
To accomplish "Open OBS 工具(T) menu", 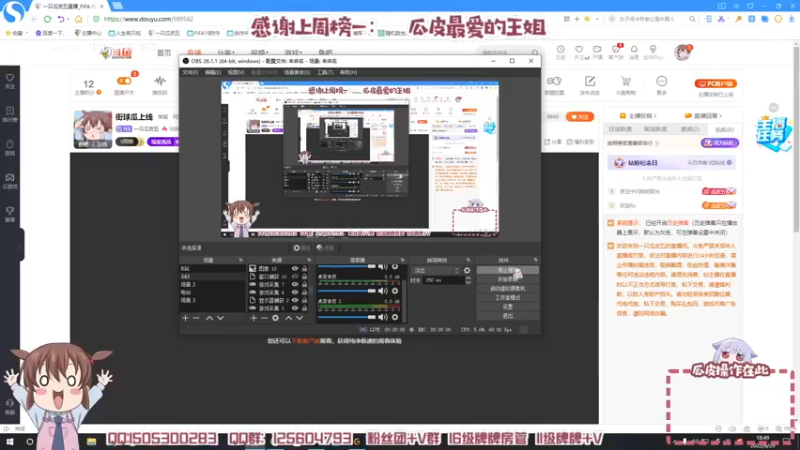I will click(x=325, y=72).
